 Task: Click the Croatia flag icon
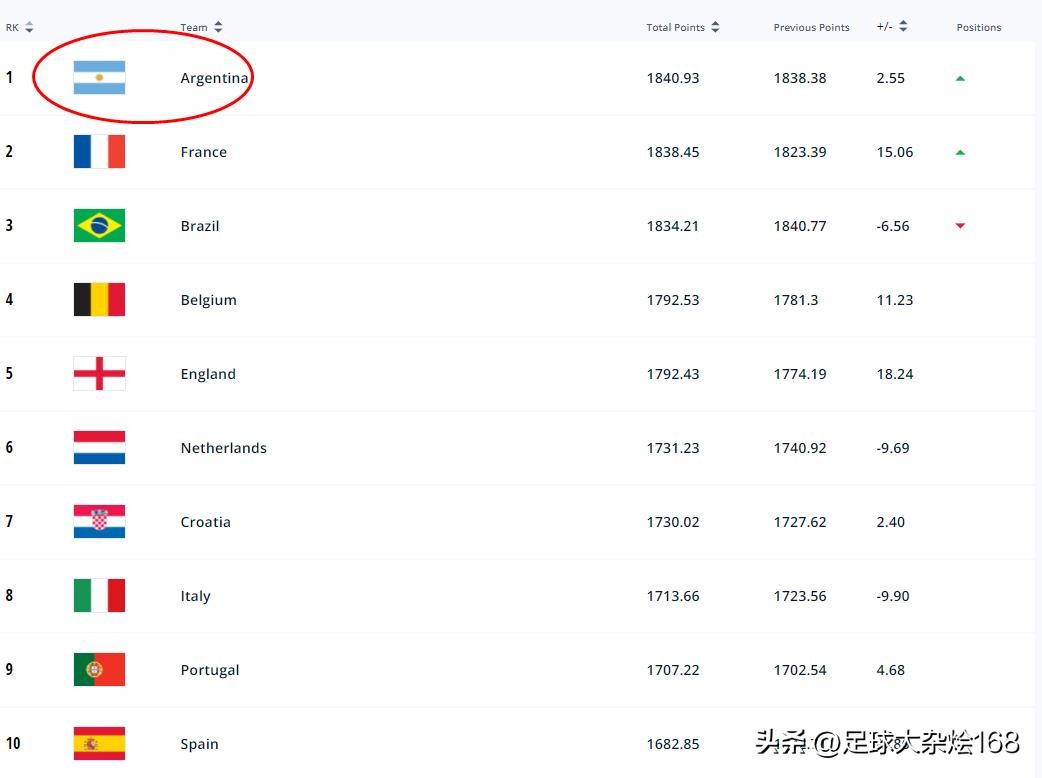(99, 521)
